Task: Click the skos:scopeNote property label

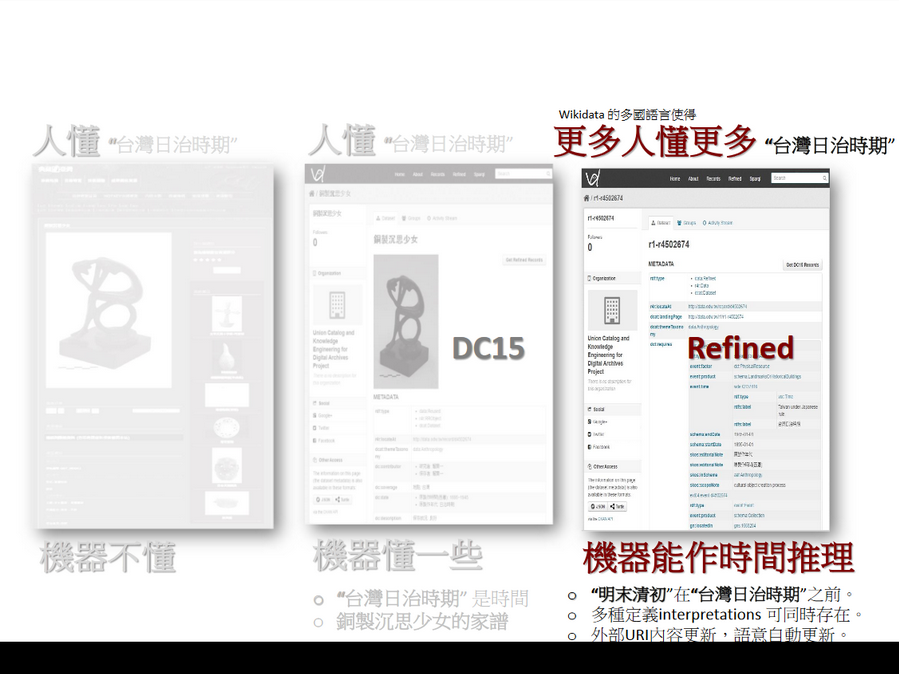Action: click(x=705, y=485)
